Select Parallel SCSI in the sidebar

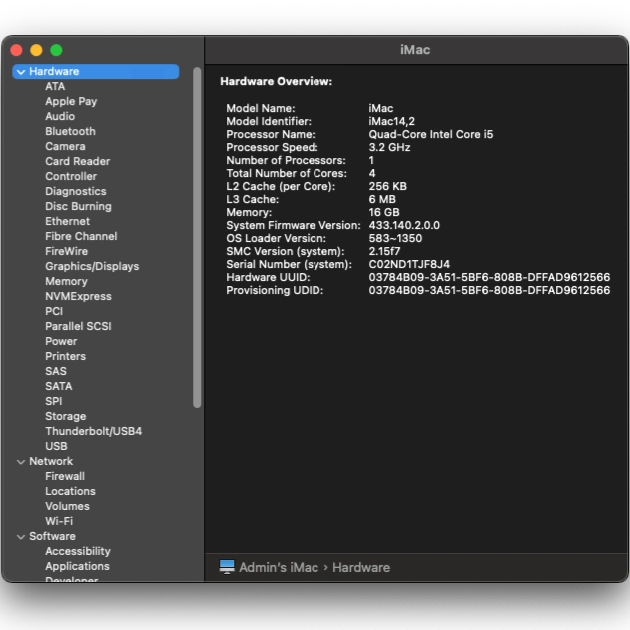[78, 326]
